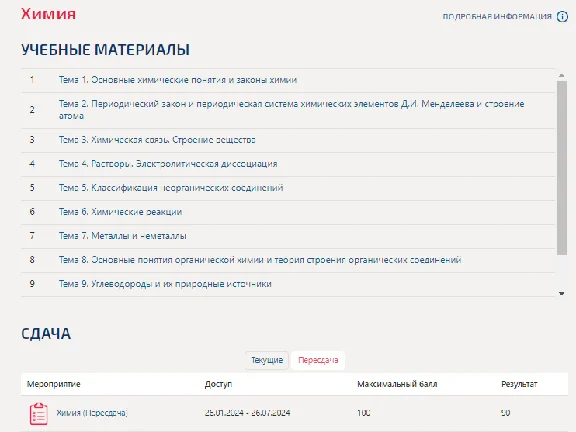Click the materials list scrollbar thumb

point(562,168)
